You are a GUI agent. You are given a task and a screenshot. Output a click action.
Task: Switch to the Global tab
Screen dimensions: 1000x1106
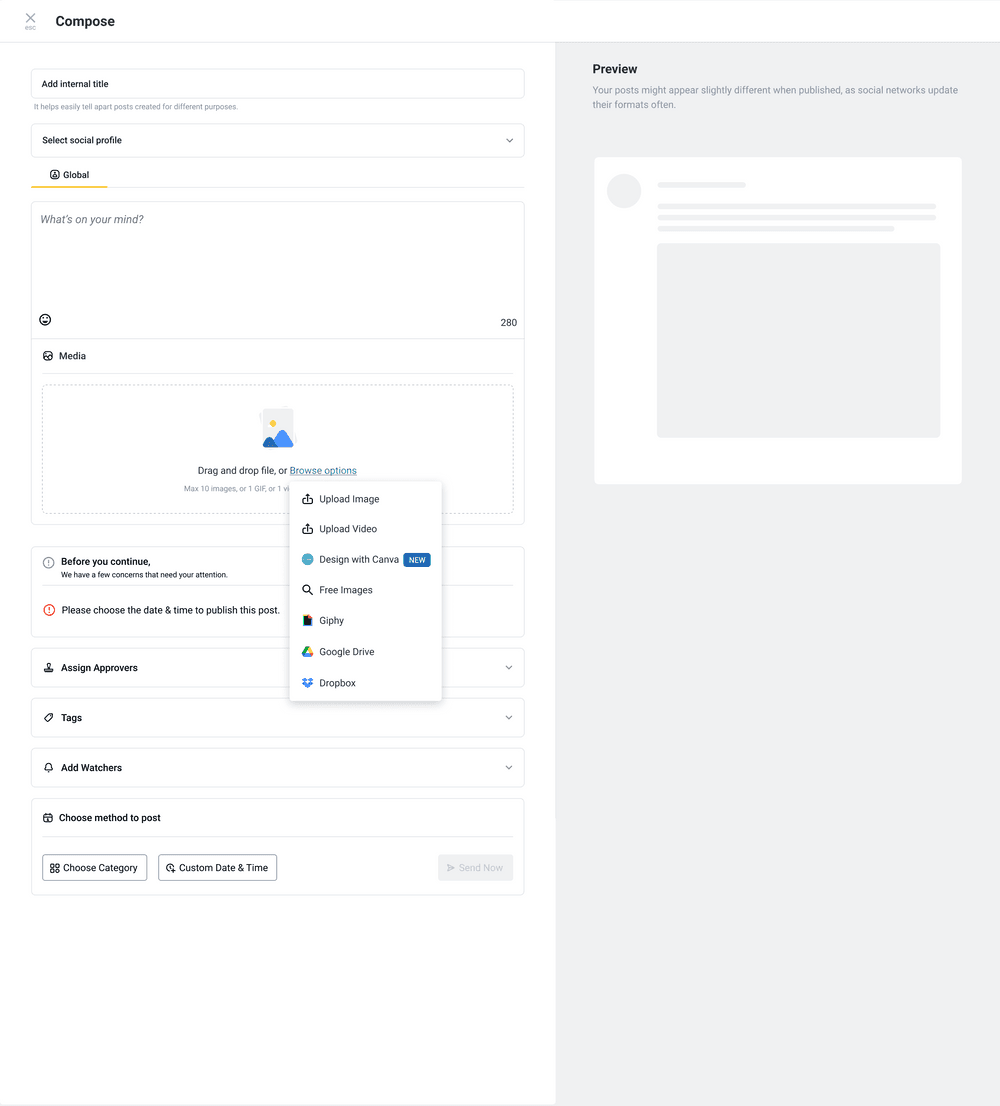70,175
